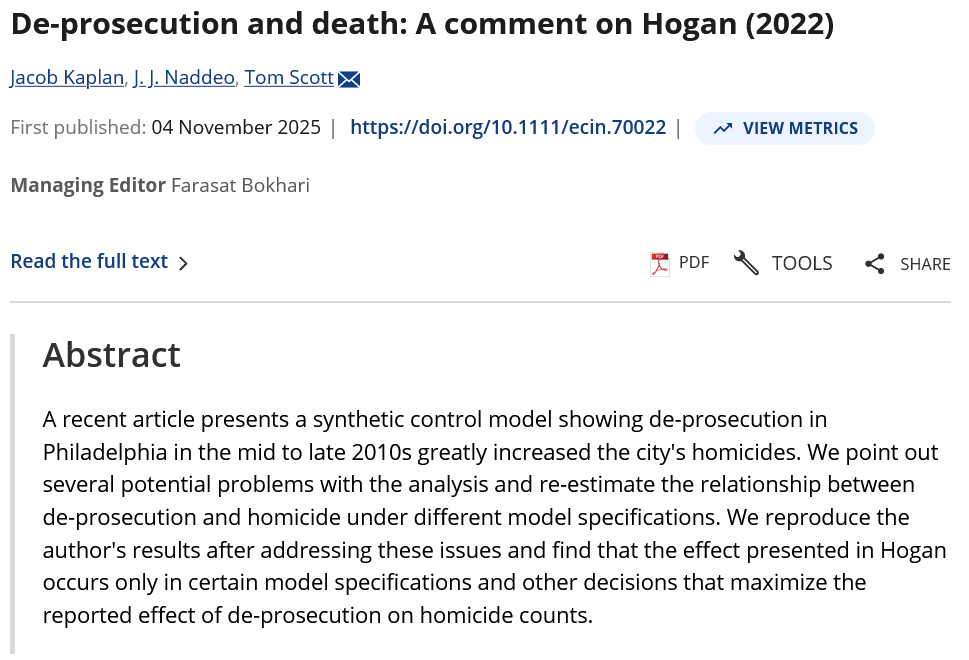The image size is (969, 660).
Task: Click the red PDF document icon
Action: pyautogui.click(x=660, y=263)
